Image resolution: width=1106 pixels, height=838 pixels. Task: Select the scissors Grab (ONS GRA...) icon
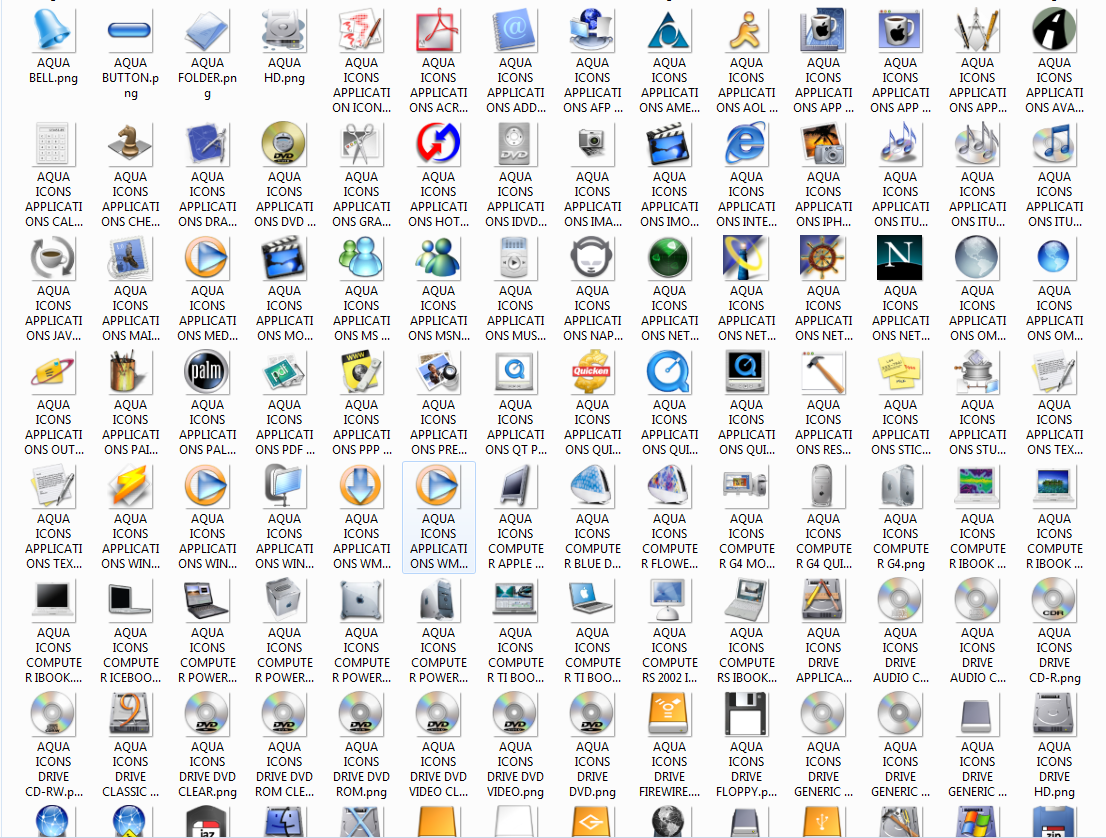361,144
